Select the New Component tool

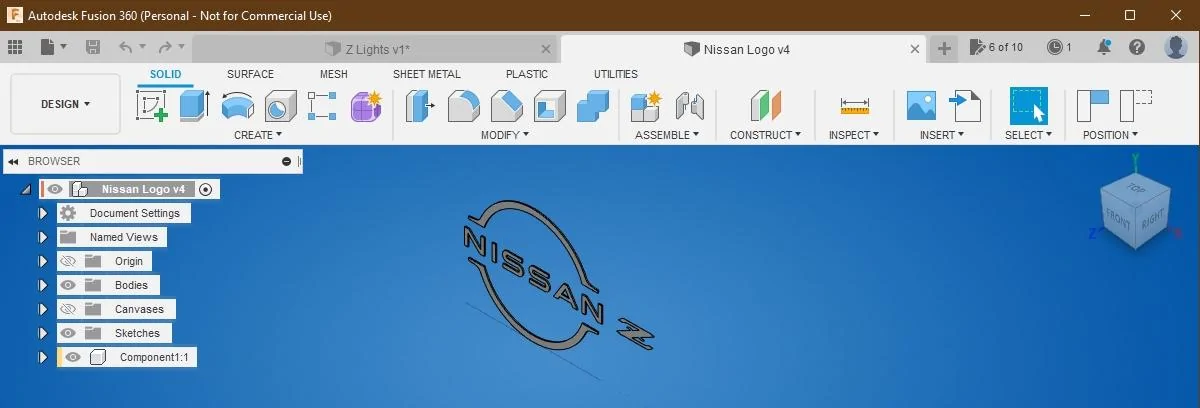pyautogui.click(x=647, y=105)
